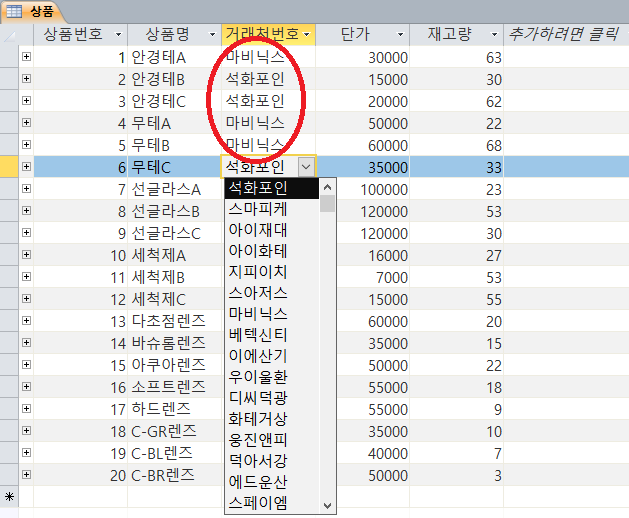Click the list scrollbar up arrow

click(327, 187)
